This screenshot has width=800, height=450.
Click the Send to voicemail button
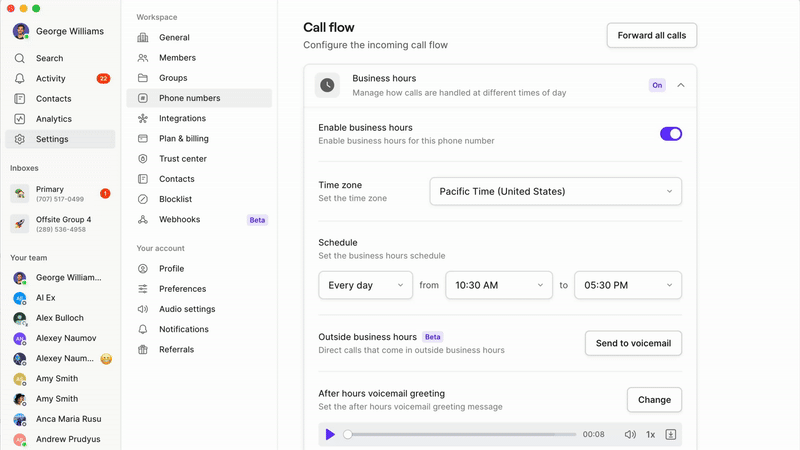pyautogui.click(x=633, y=343)
